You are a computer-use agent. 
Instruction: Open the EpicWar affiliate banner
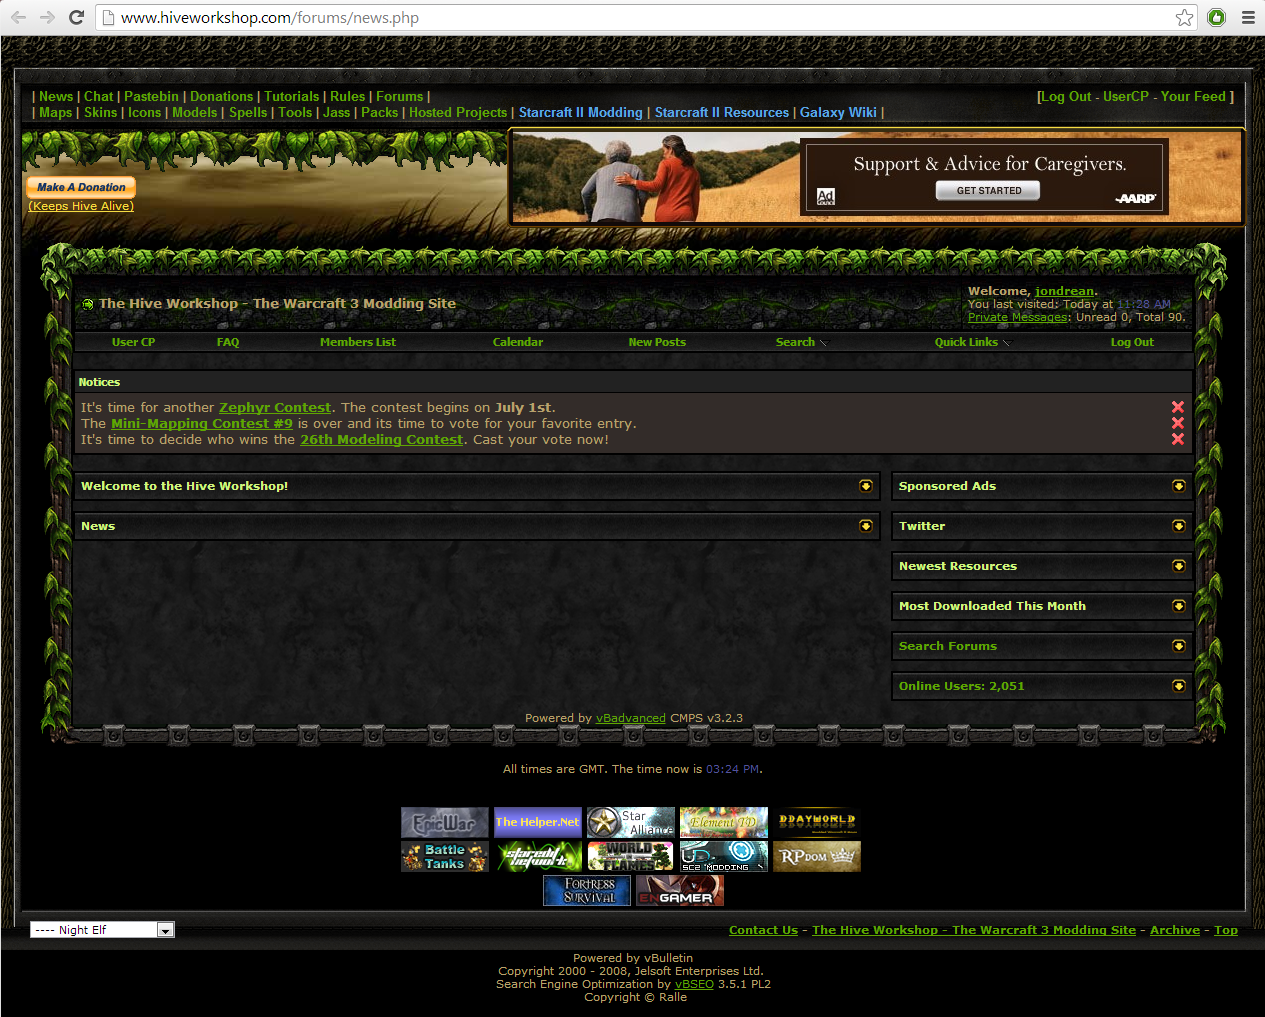point(445,822)
